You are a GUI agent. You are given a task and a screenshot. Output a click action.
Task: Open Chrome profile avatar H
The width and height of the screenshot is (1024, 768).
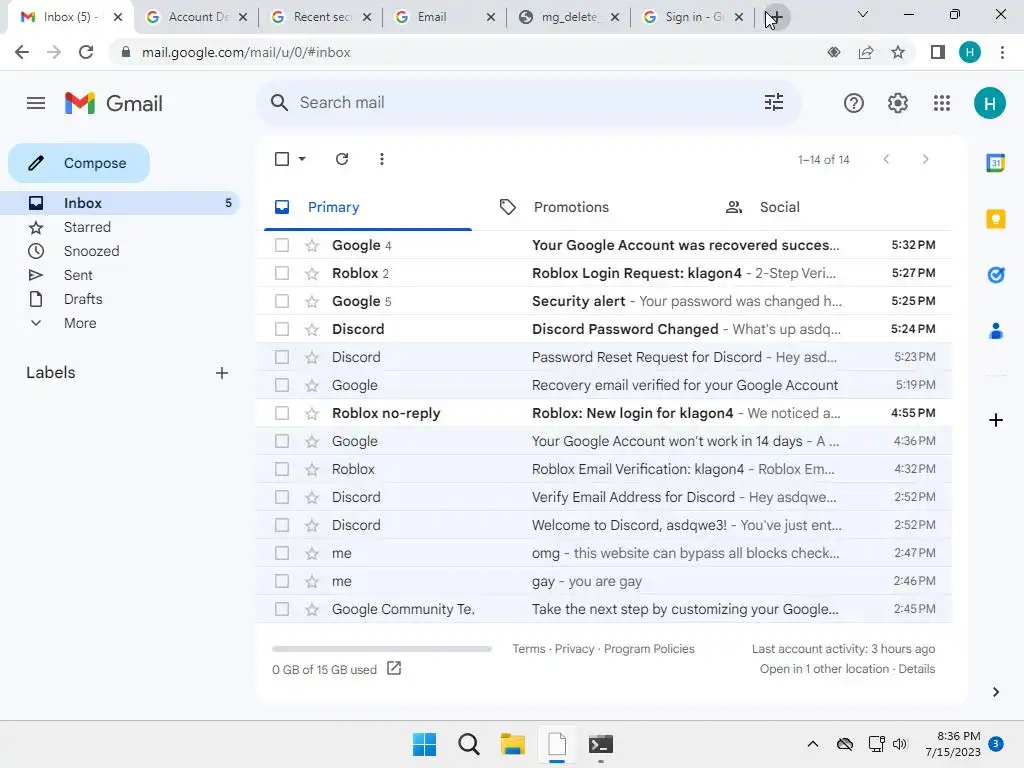[x=970, y=52]
